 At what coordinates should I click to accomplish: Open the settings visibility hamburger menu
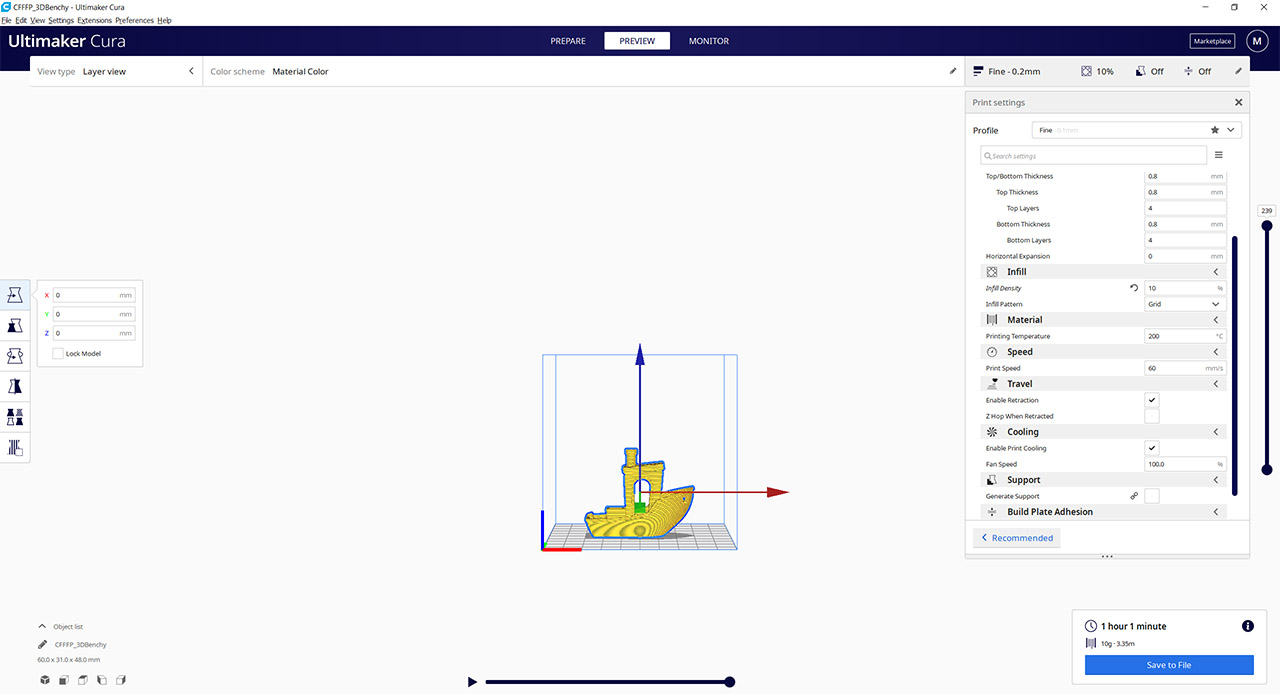coord(1218,155)
